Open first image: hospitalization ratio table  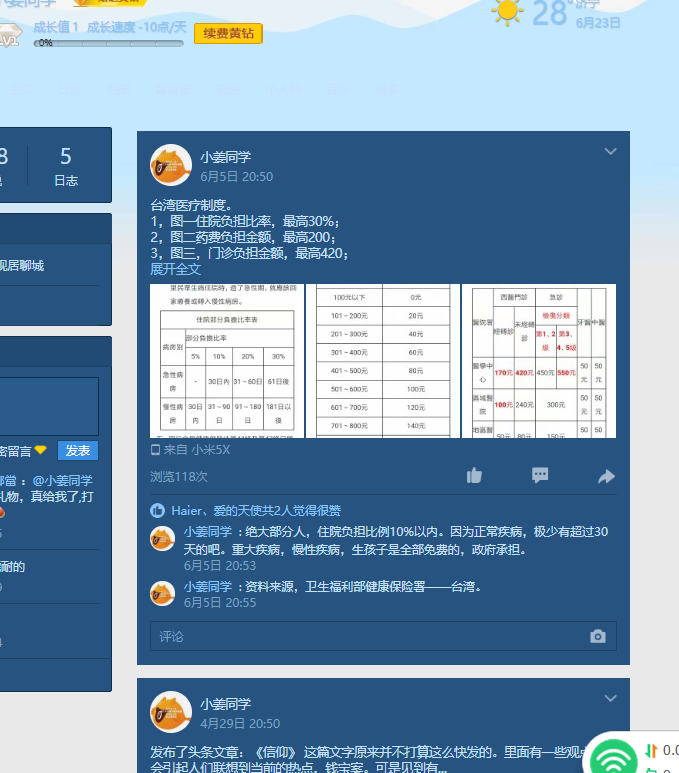pos(227,361)
